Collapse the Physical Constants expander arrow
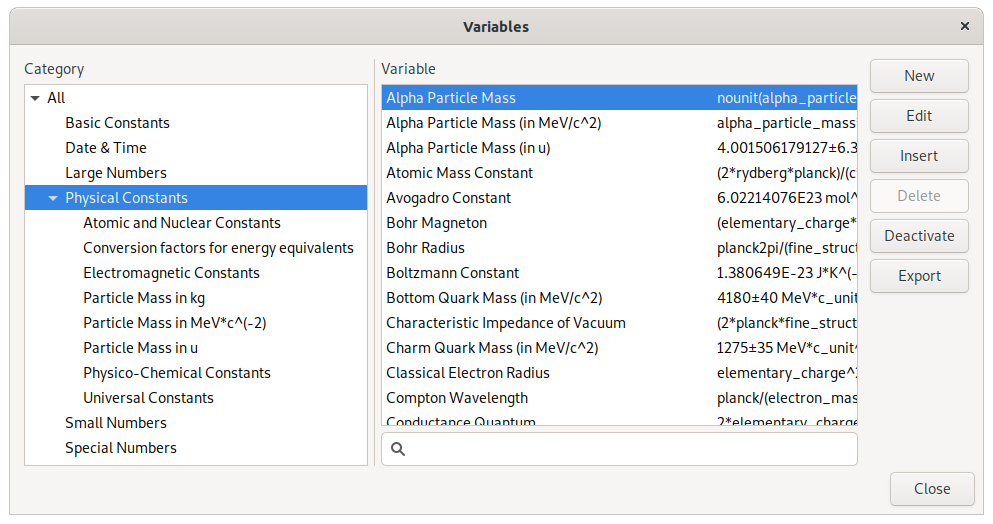The image size is (993, 524). click(x=53, y=198)
